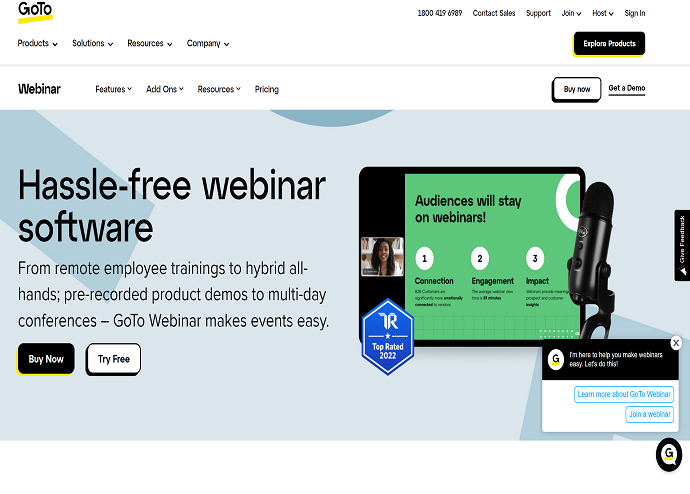
Task: Expand the Company menu
Action: point(208,43)
